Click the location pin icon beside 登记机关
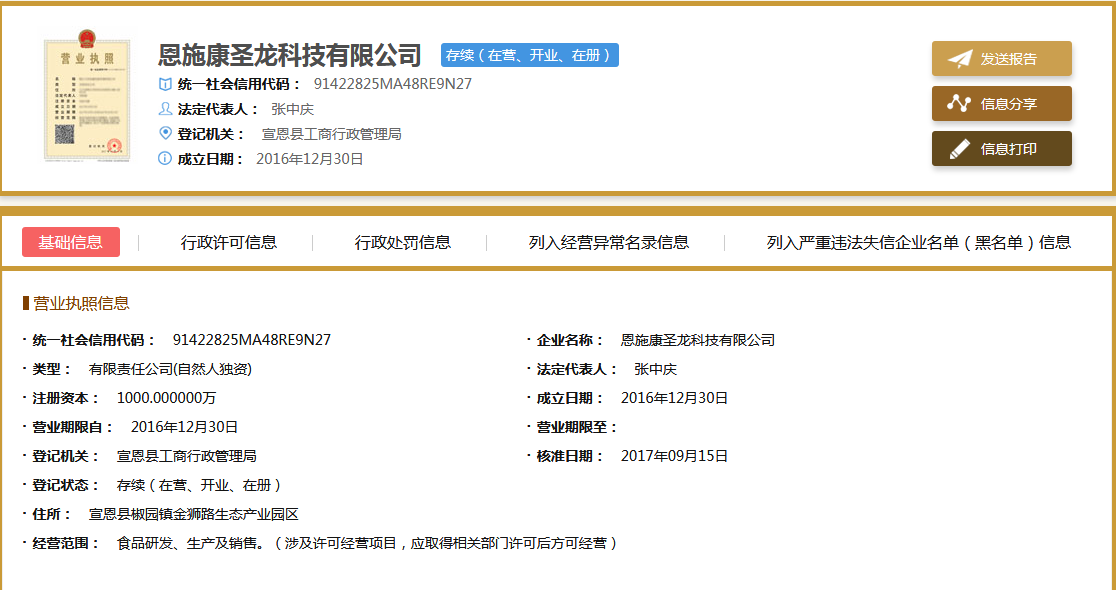The width and height of the screenshot is (1116, 590). [165, 134]
